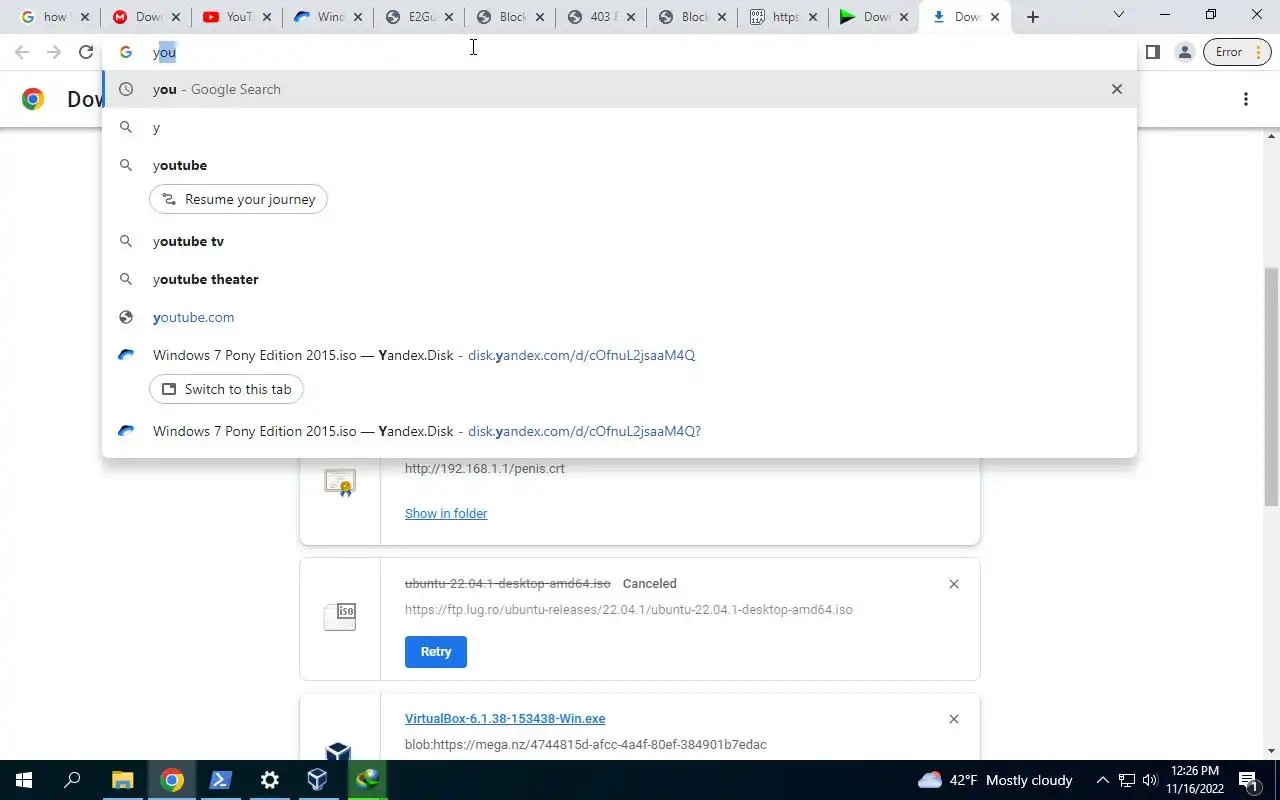Remove the ubuntu ISO download entry
1280x800 pixels.
[x=954, y=584]
